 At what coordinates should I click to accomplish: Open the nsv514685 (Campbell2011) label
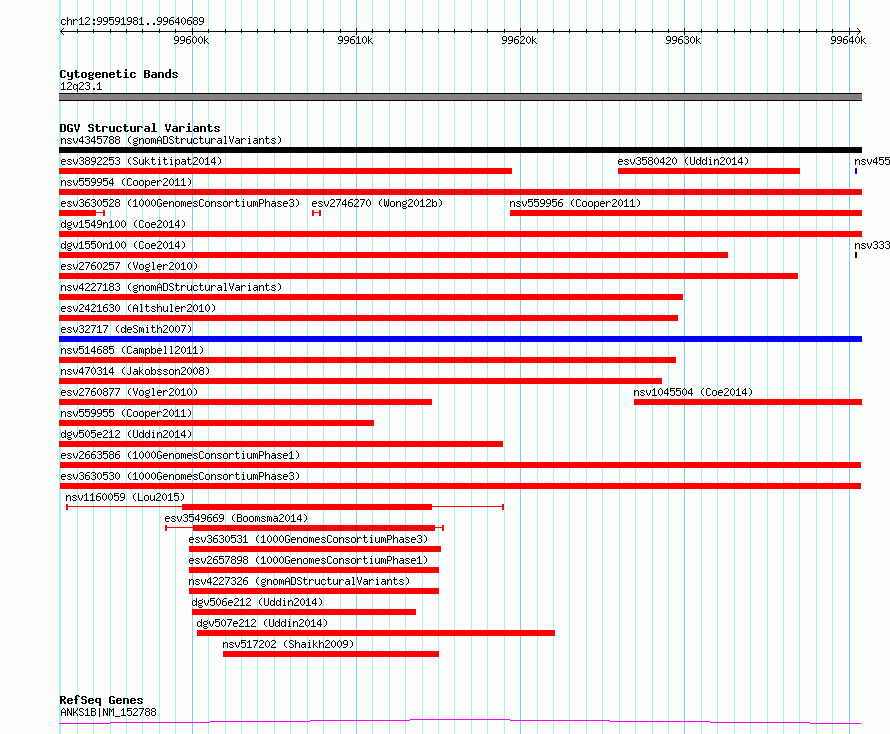[132, 350]
